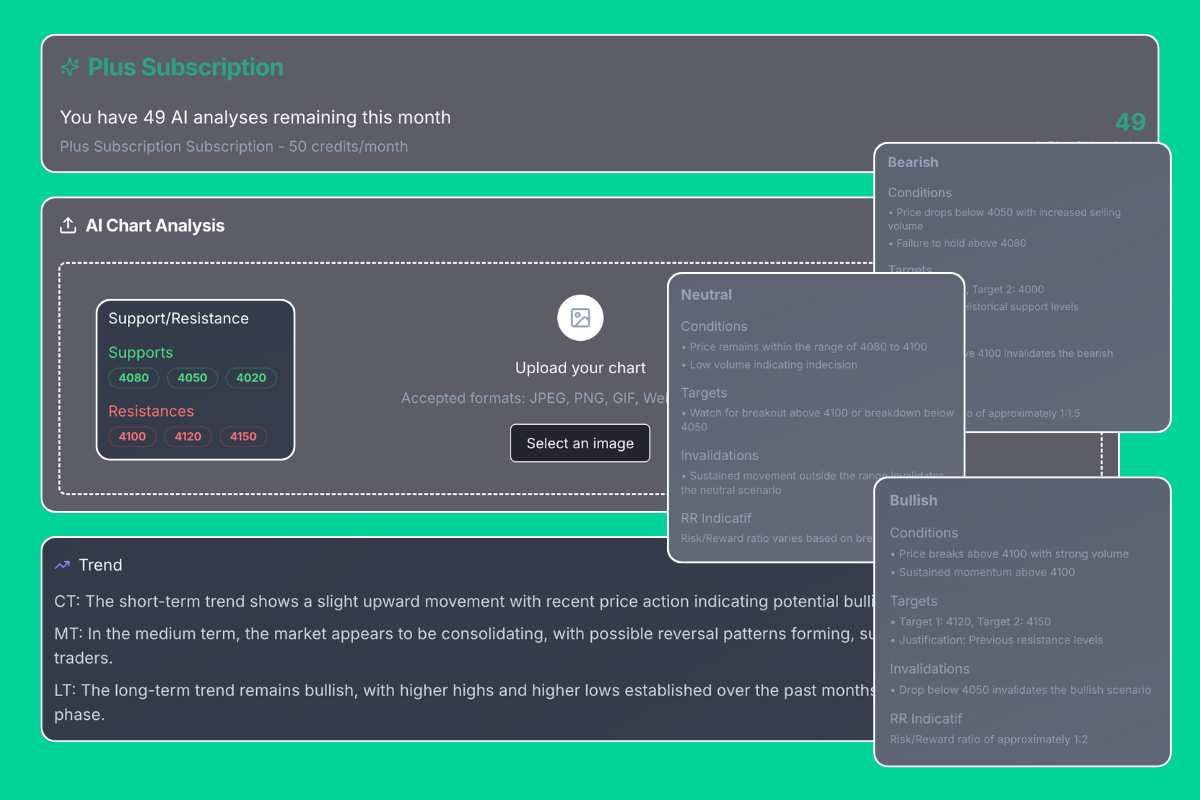Click the image placeholder icon above Upload your chart
This screenshot has height=800, width=1200.
[580, 318]
